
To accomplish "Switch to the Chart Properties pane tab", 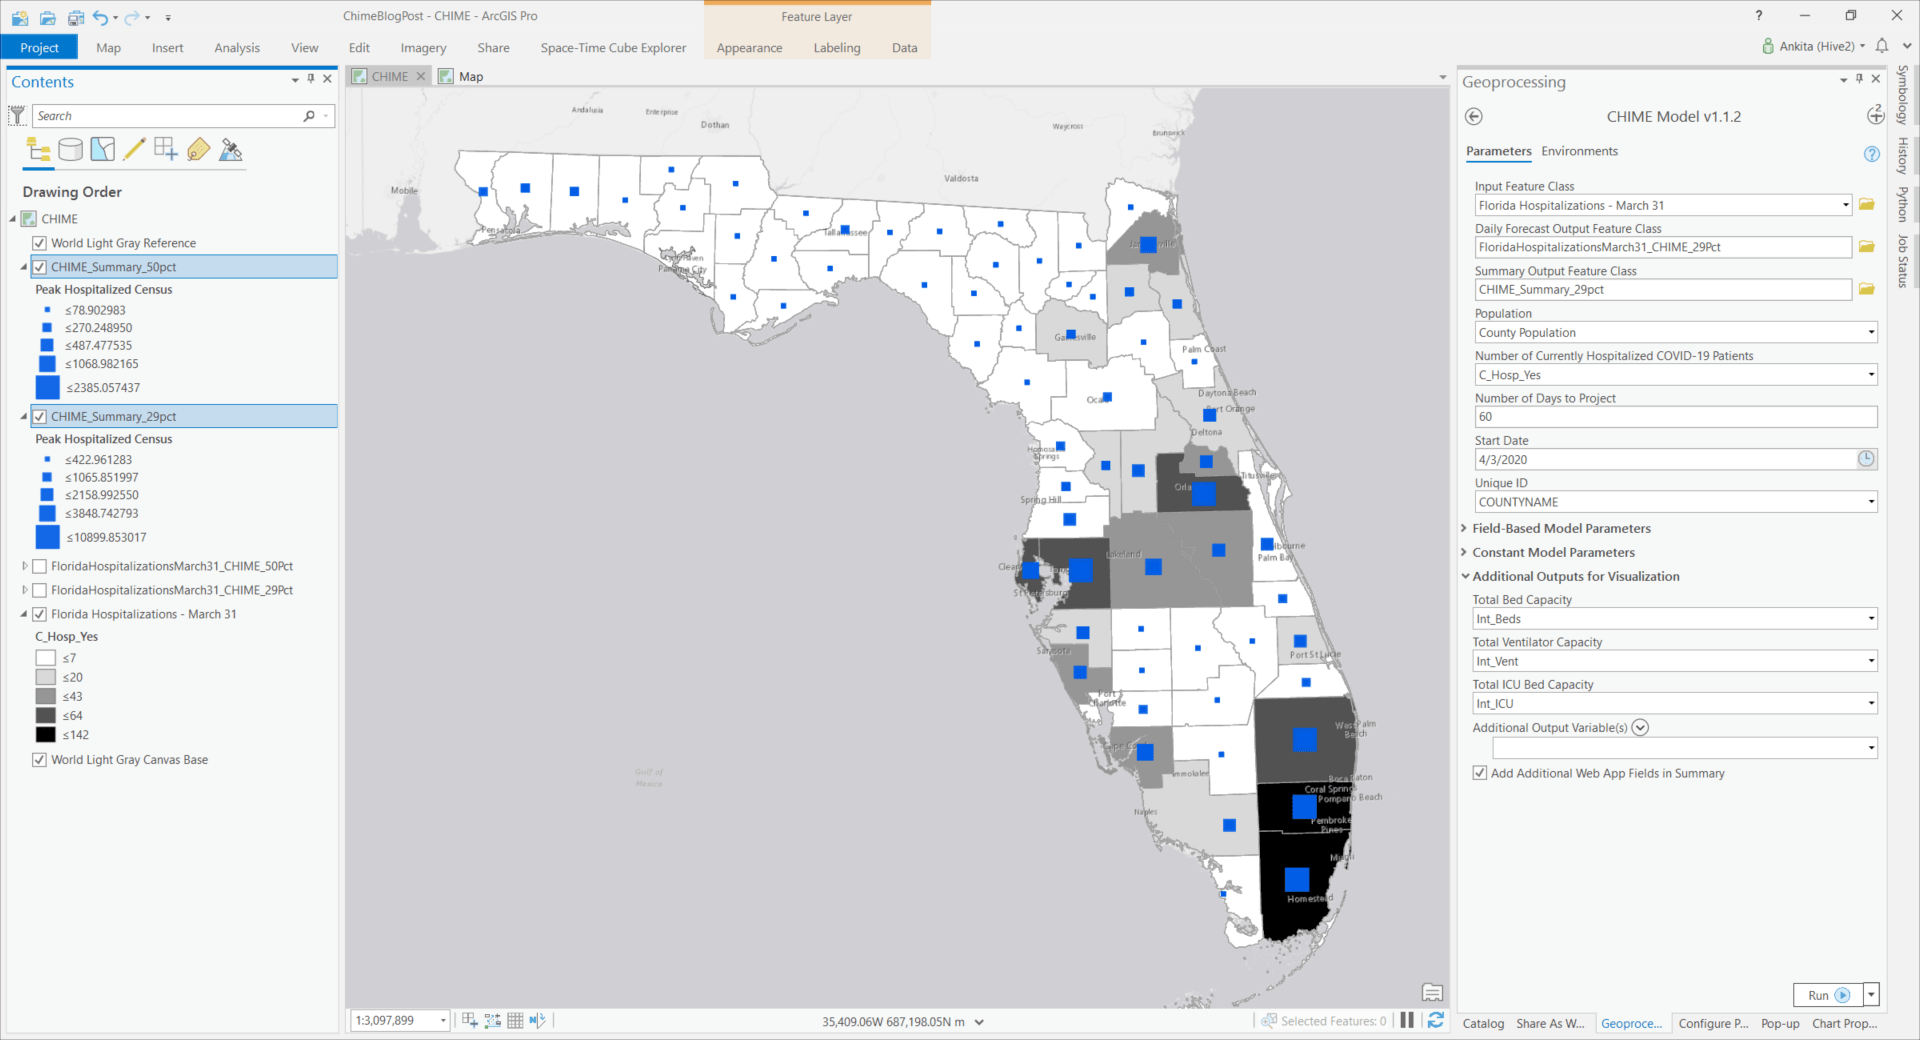I will 1844,1023.
